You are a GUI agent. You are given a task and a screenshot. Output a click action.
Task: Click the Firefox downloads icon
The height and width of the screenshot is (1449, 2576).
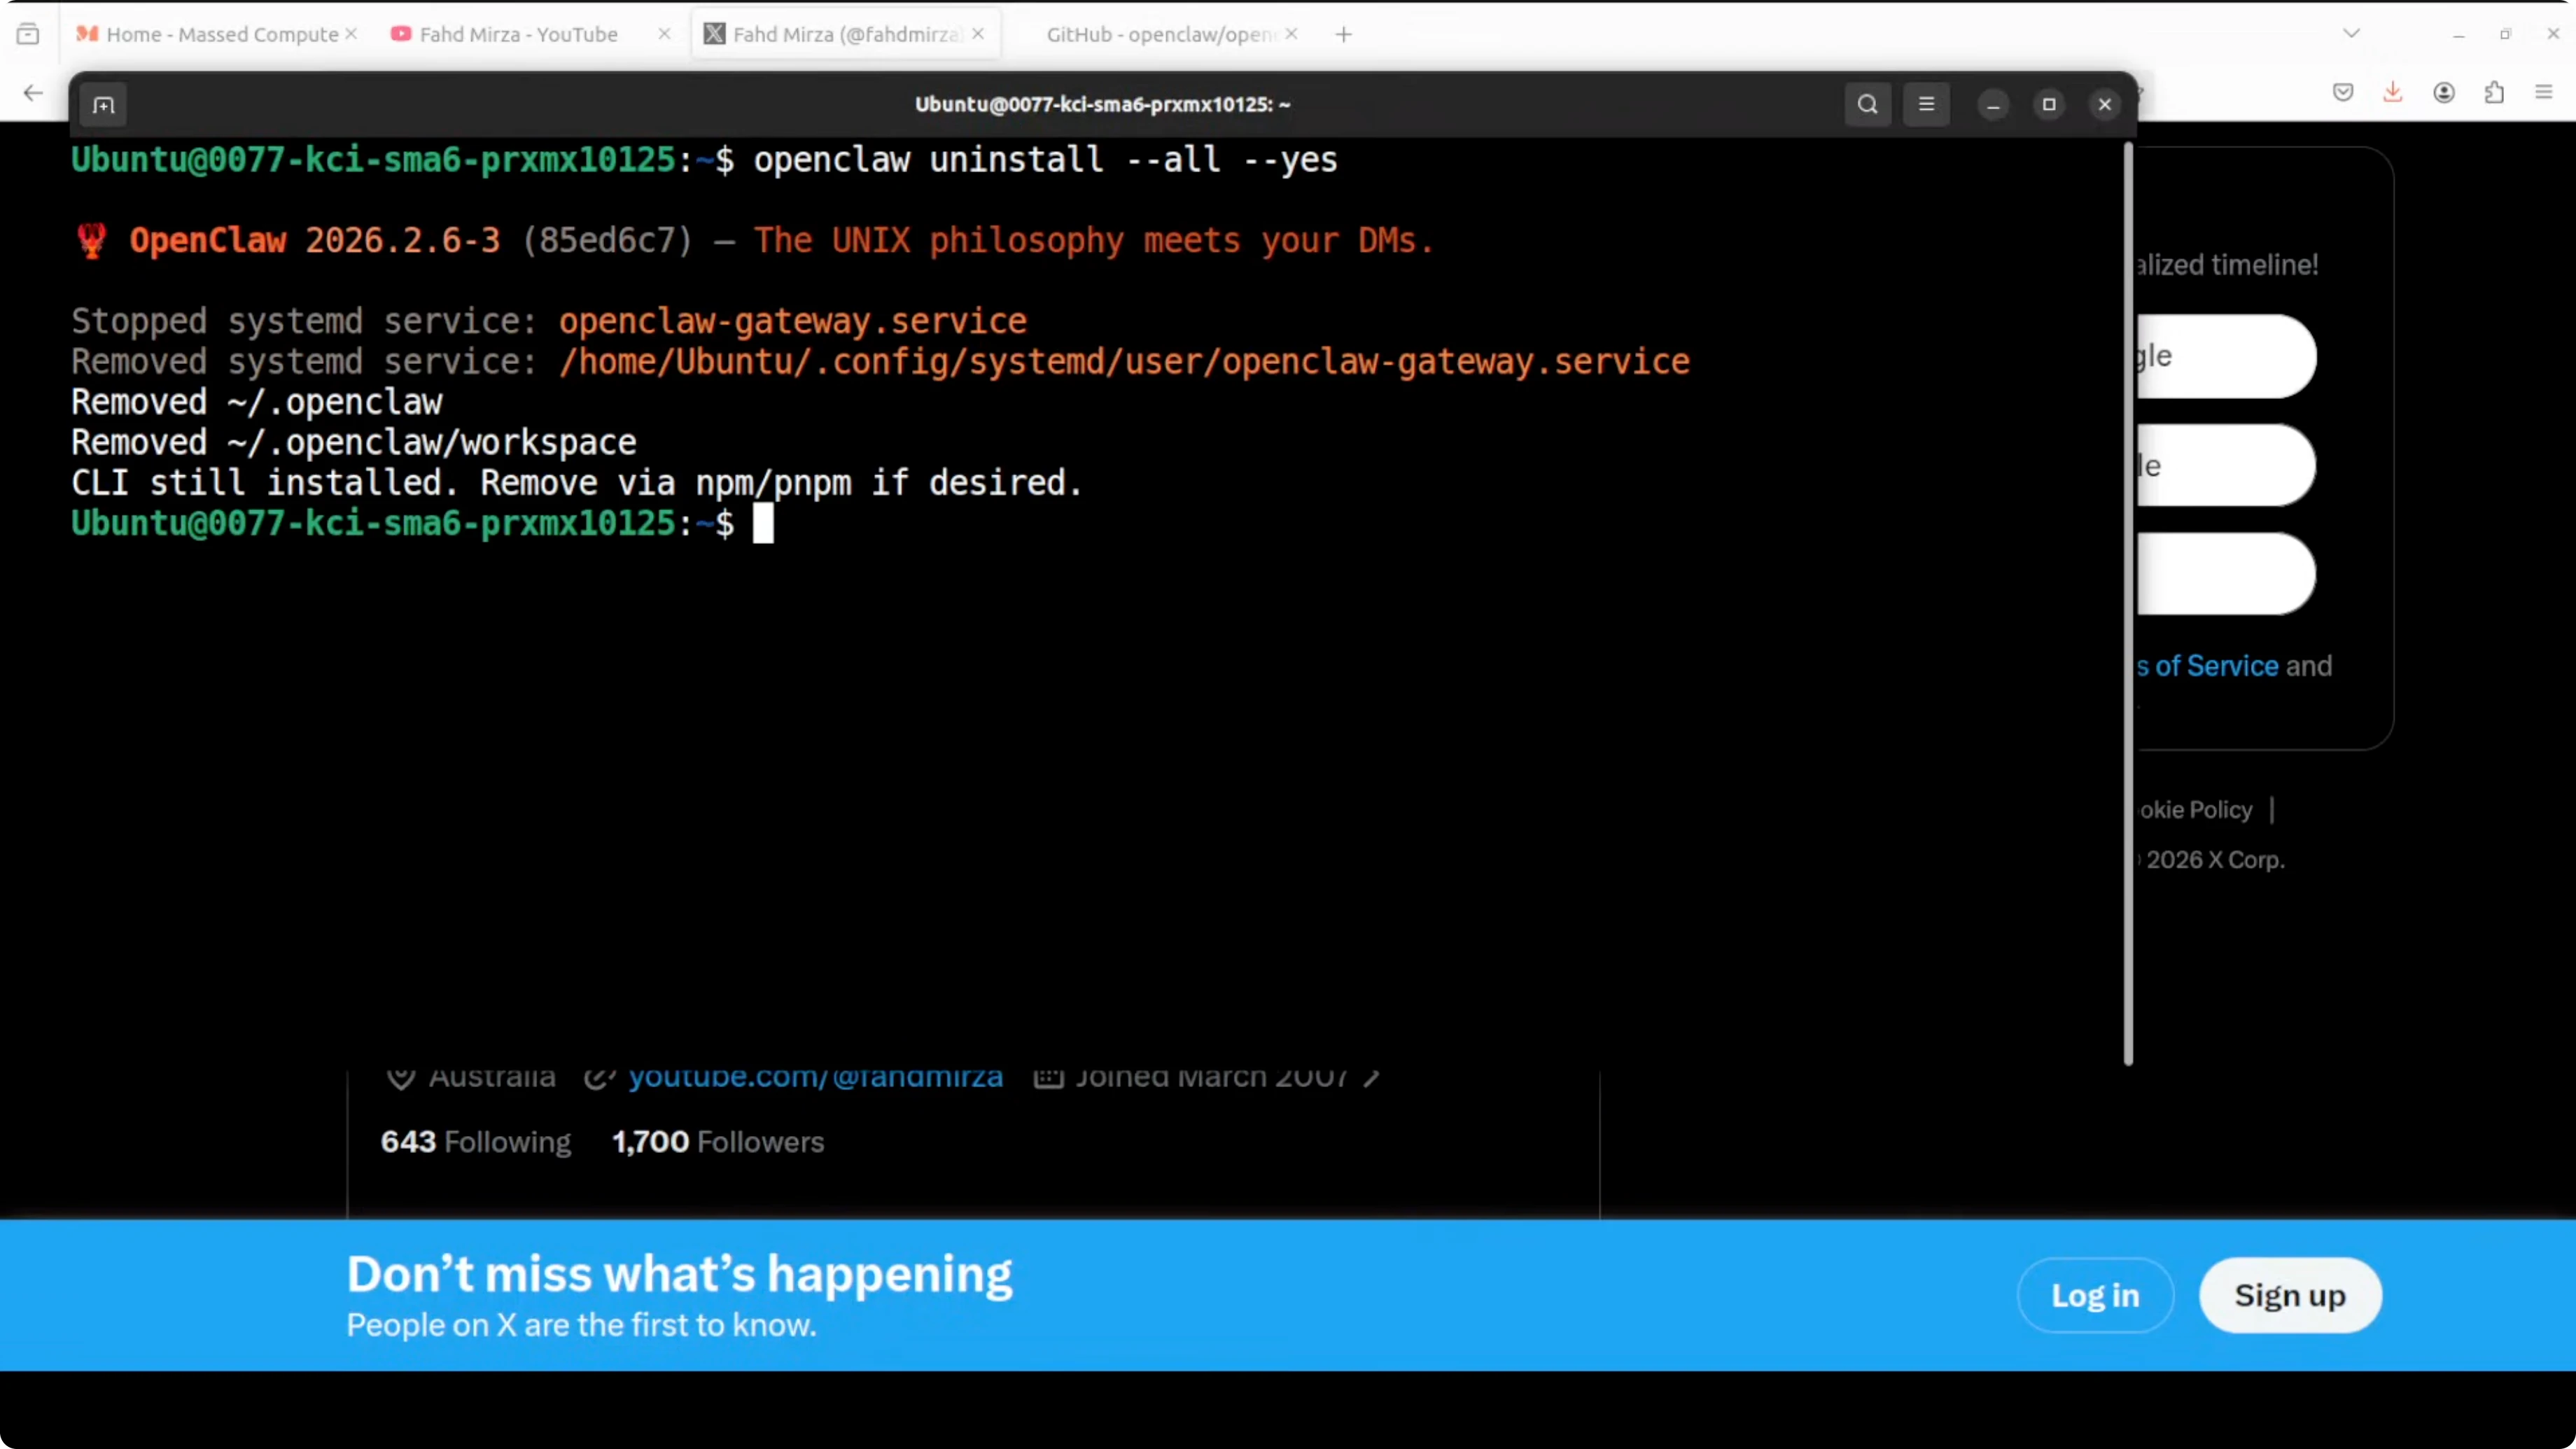2392,93
